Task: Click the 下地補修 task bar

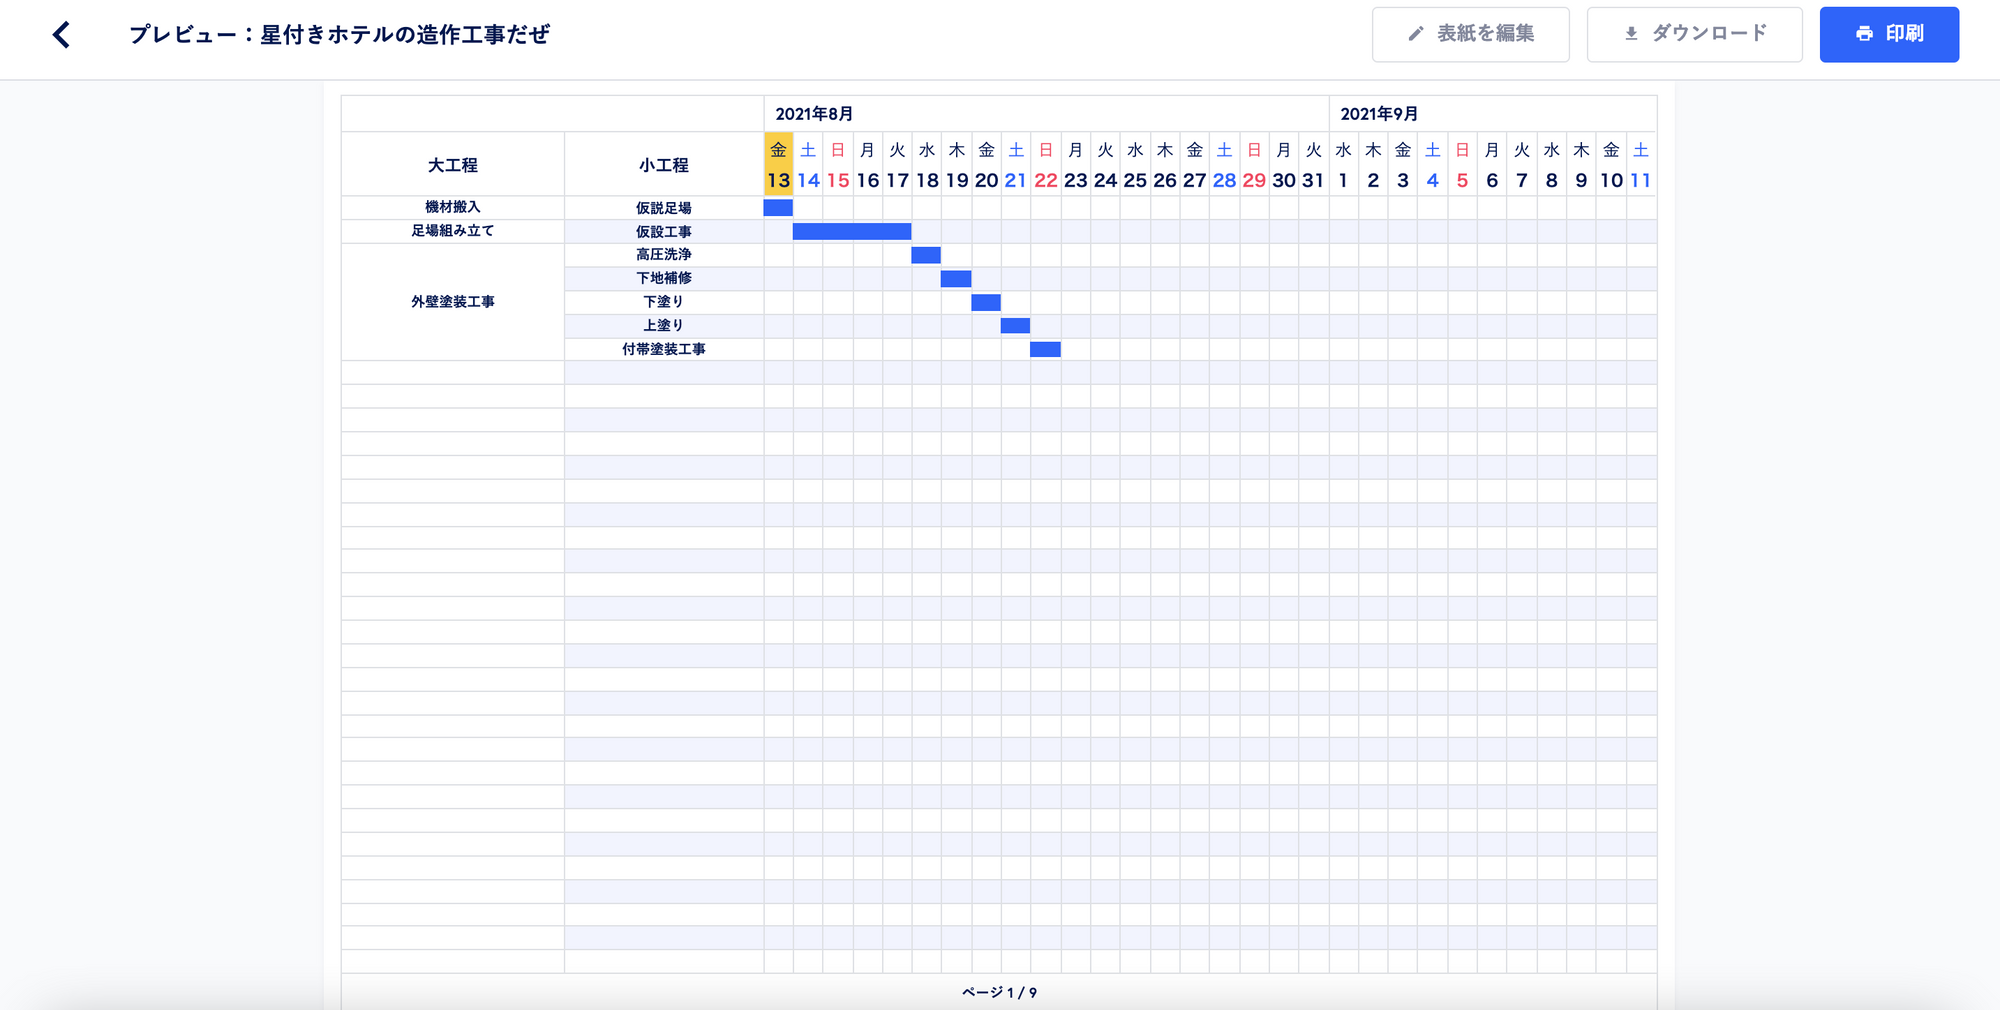Action: point(956,278)
